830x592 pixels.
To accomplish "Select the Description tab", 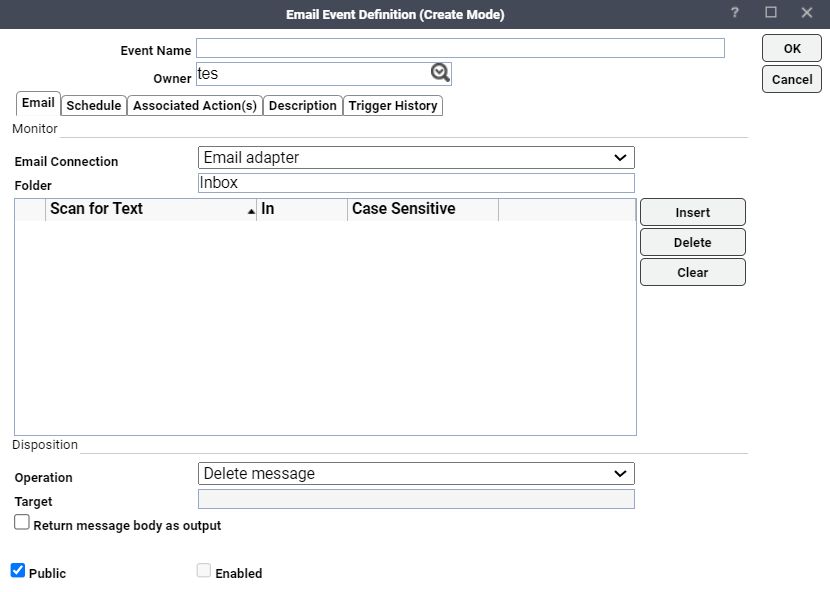I will (303, 106).
